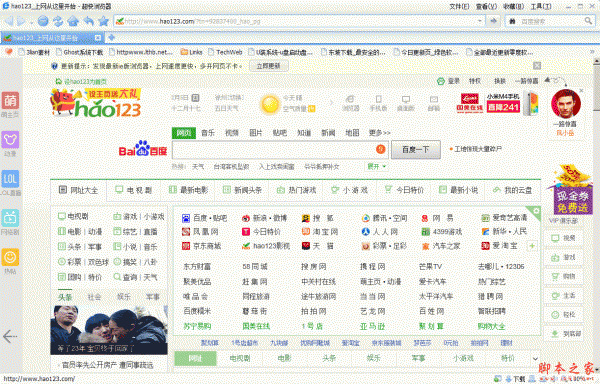Refresh the page with reload icon
Screen dimensions: 600x384
click(x=58, y=21)
